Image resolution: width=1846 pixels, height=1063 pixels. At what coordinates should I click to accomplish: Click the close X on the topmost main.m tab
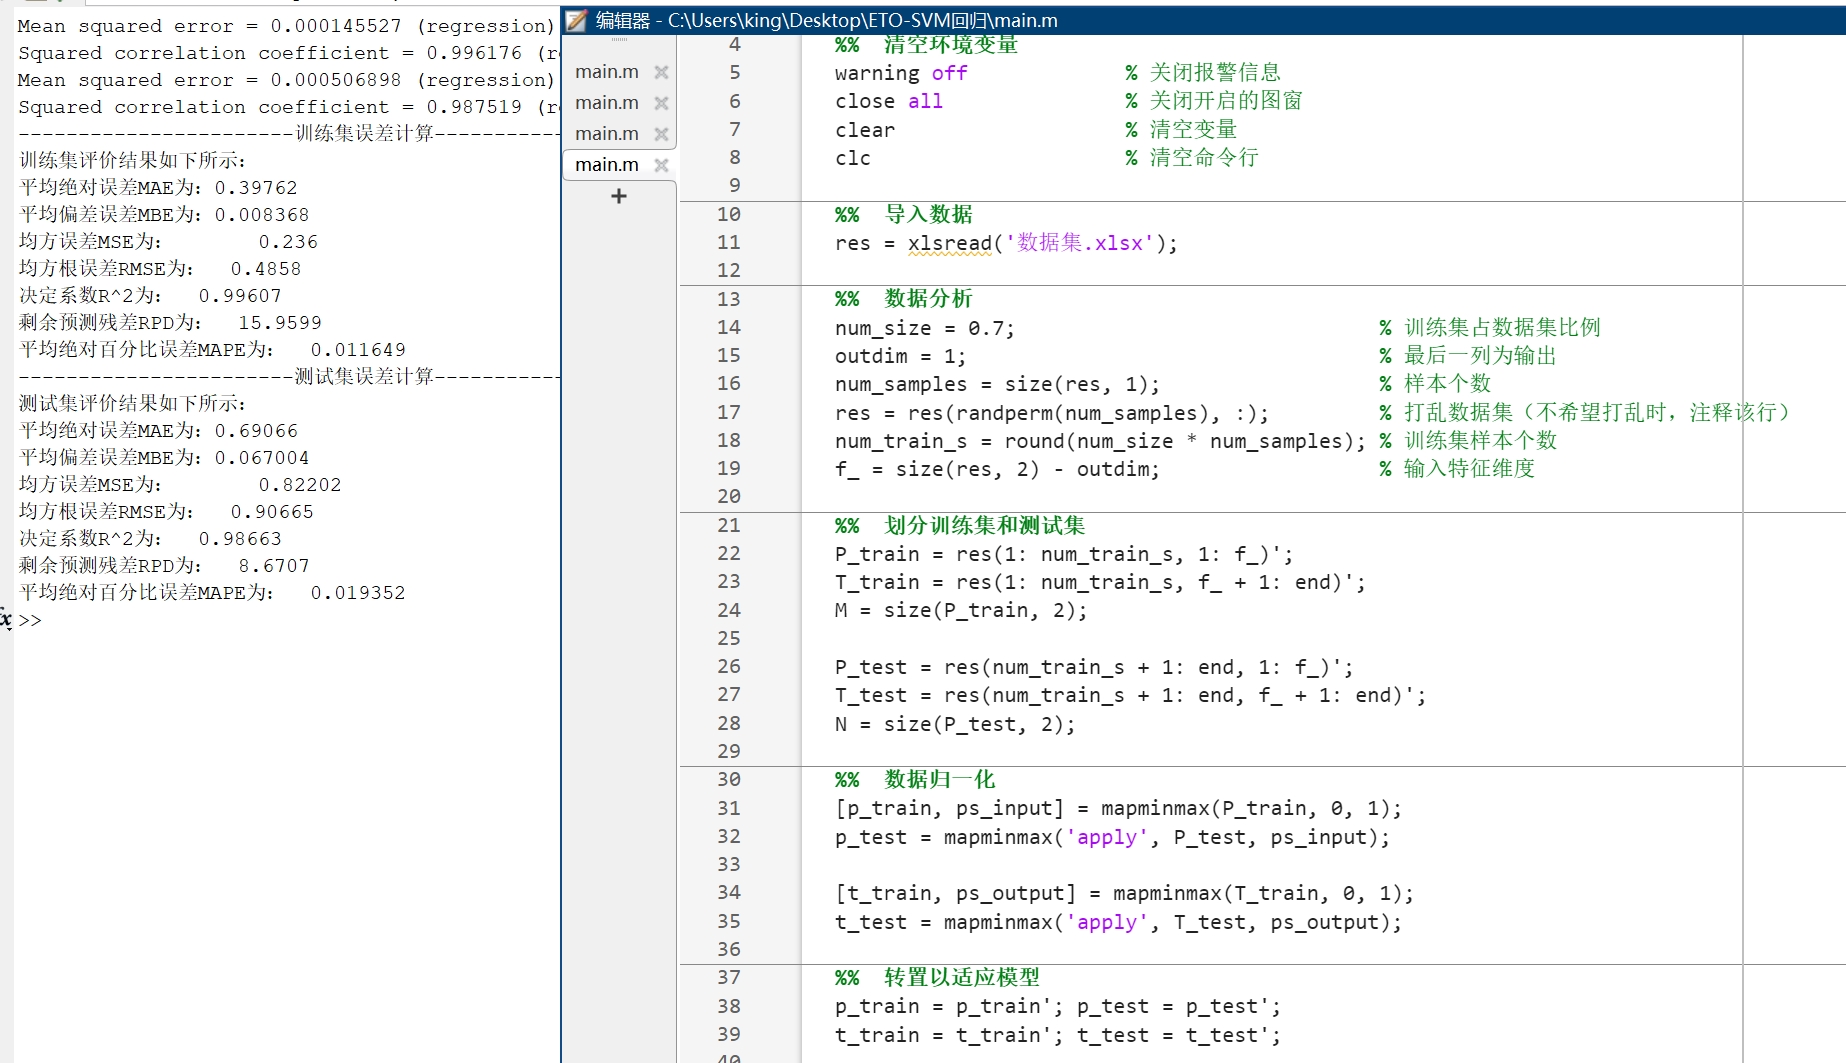[x=661, y=71]
